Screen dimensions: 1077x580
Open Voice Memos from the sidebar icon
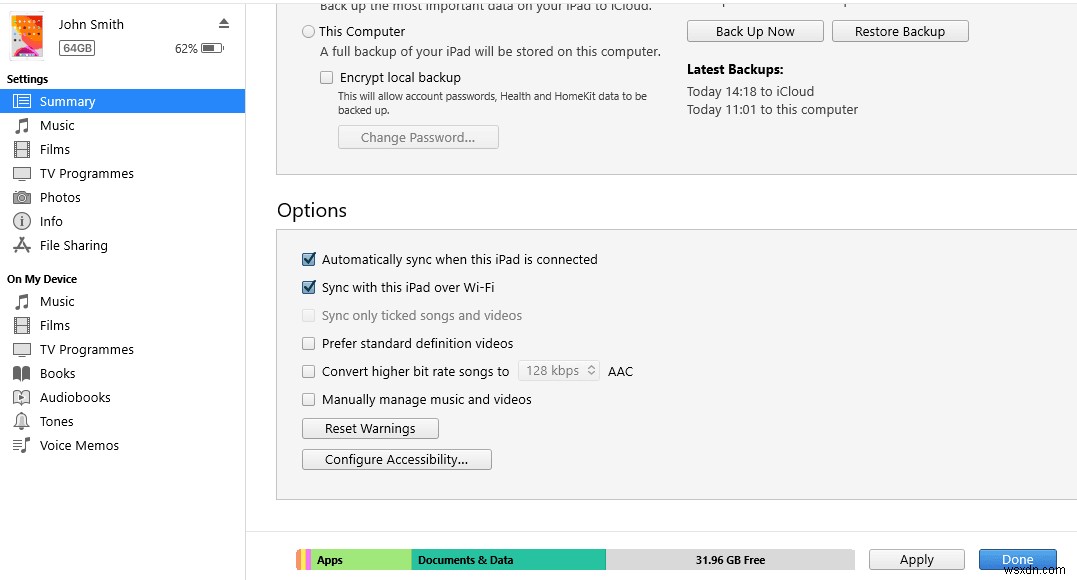(22, 445)
